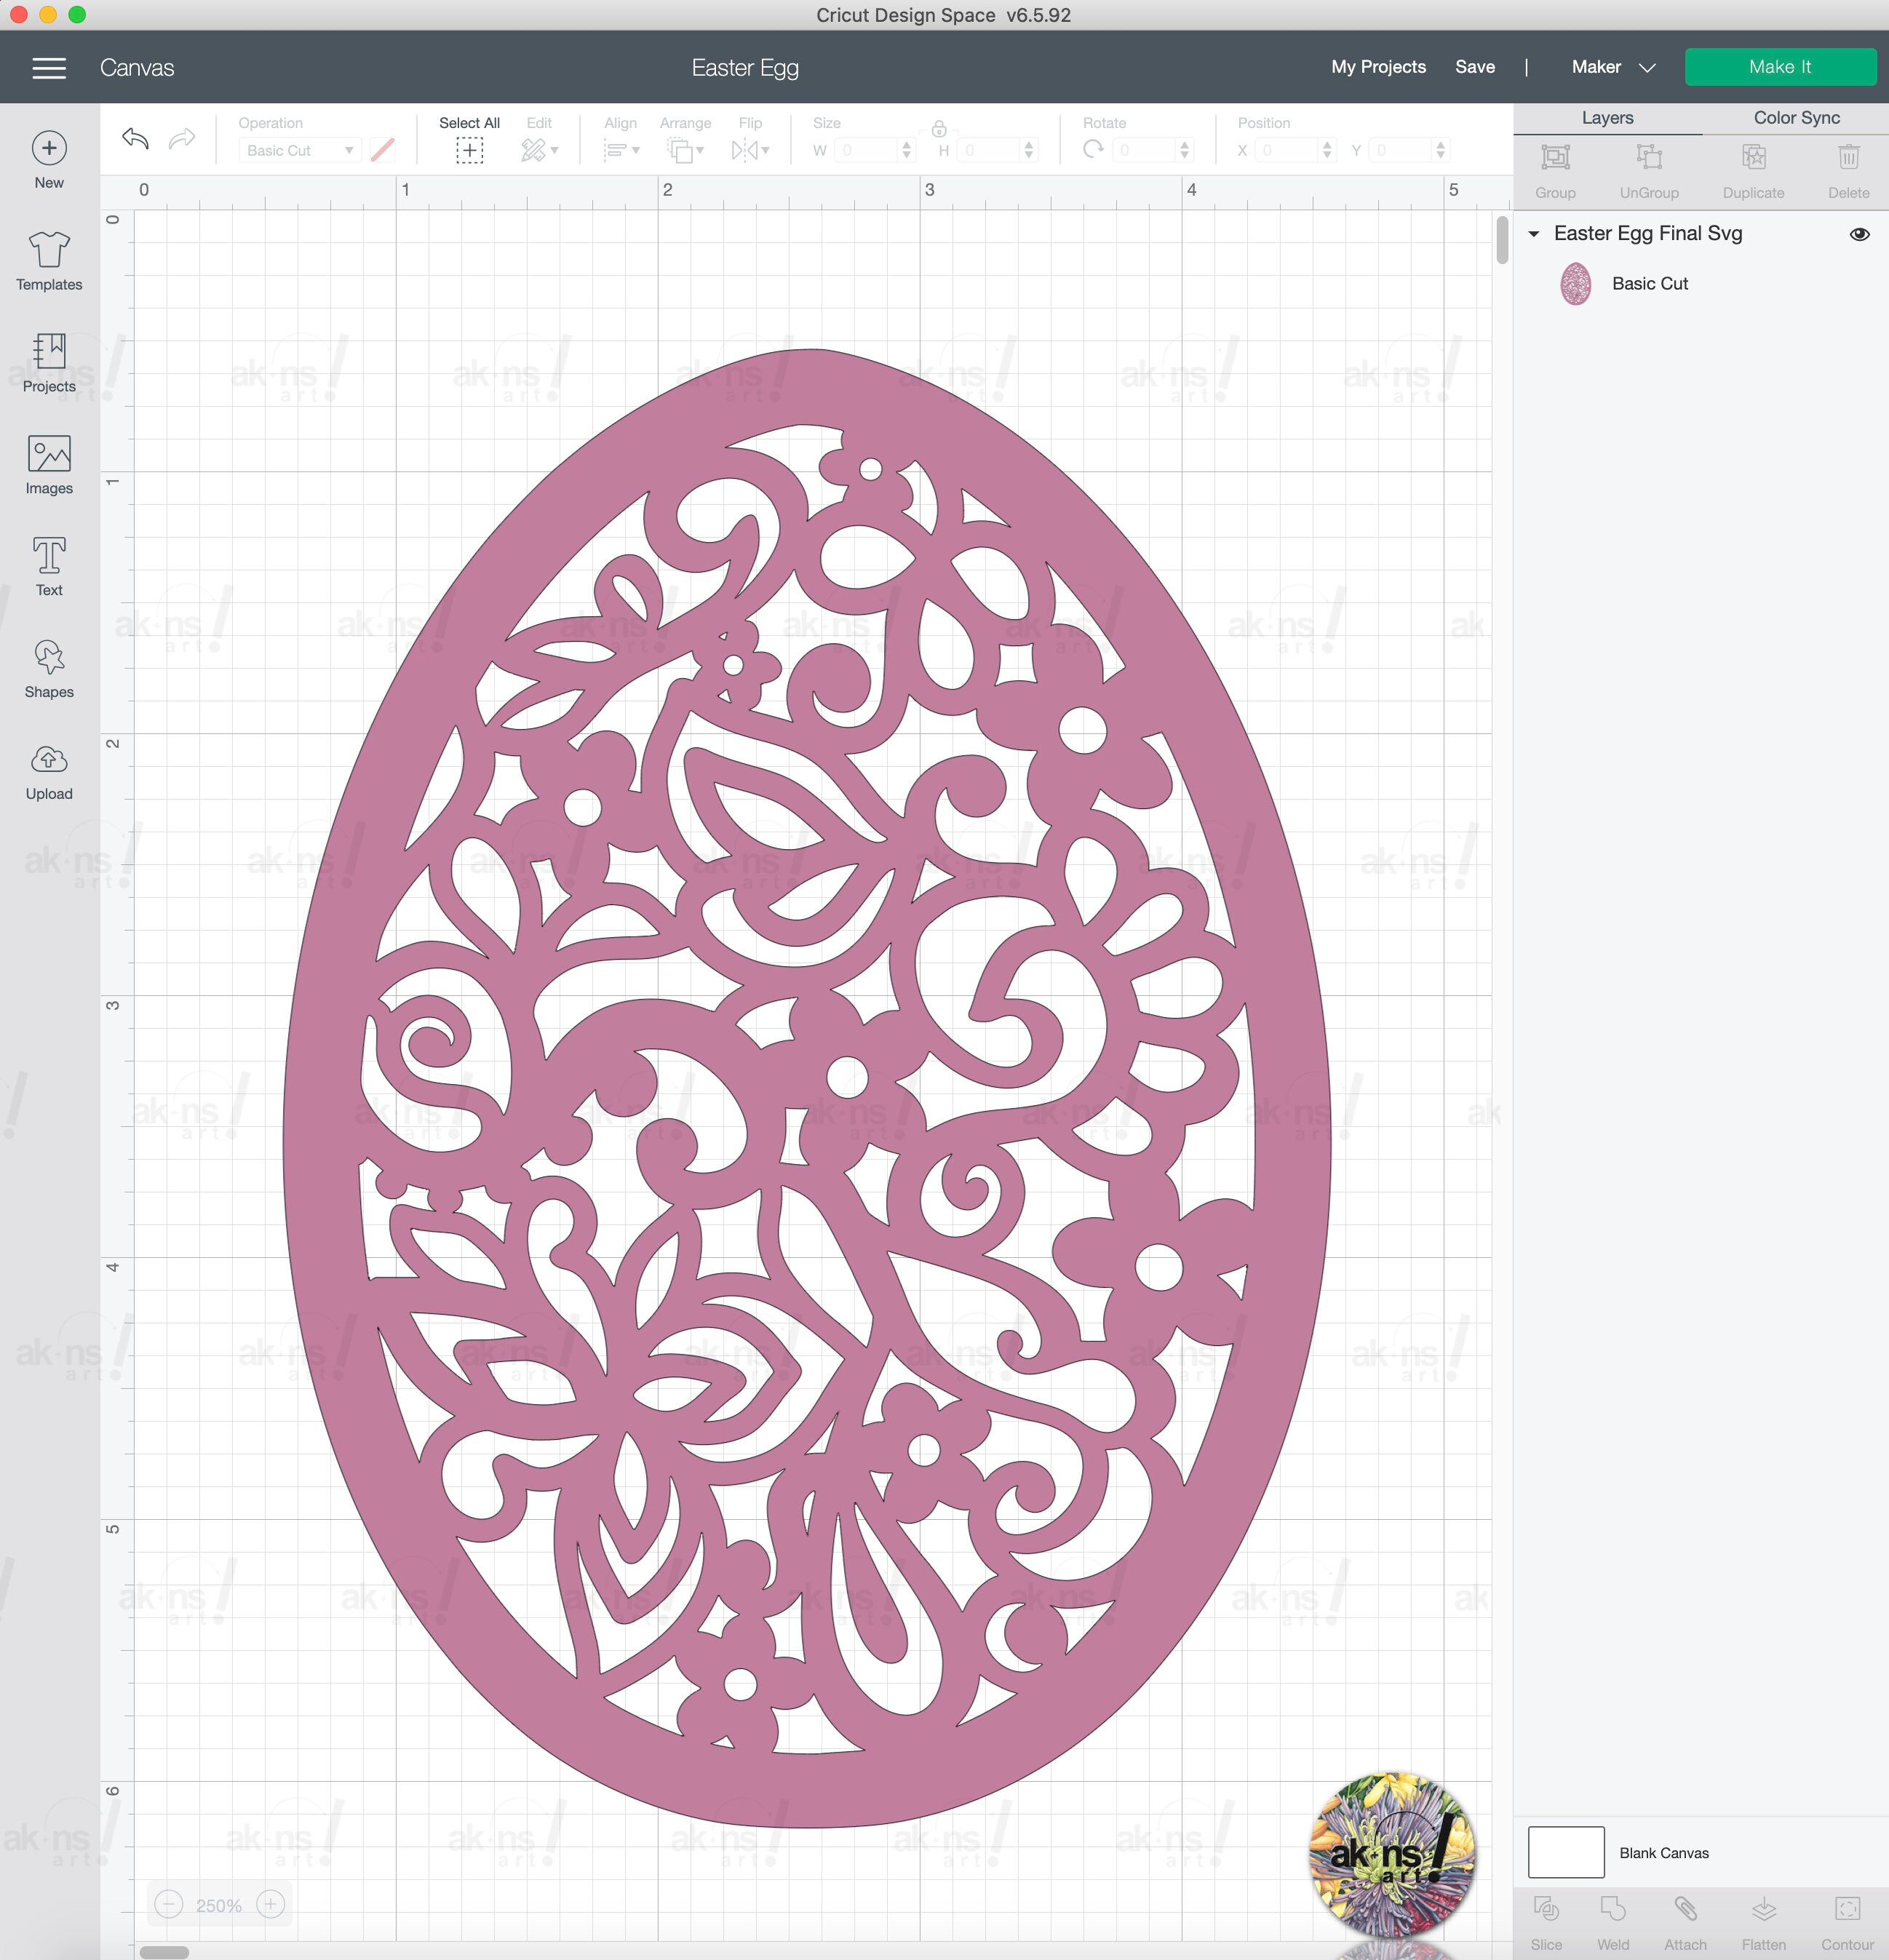The image size is (1889, 1960).
Task: Open the hamburger menu beside Canvas
Action: [48, 67]
